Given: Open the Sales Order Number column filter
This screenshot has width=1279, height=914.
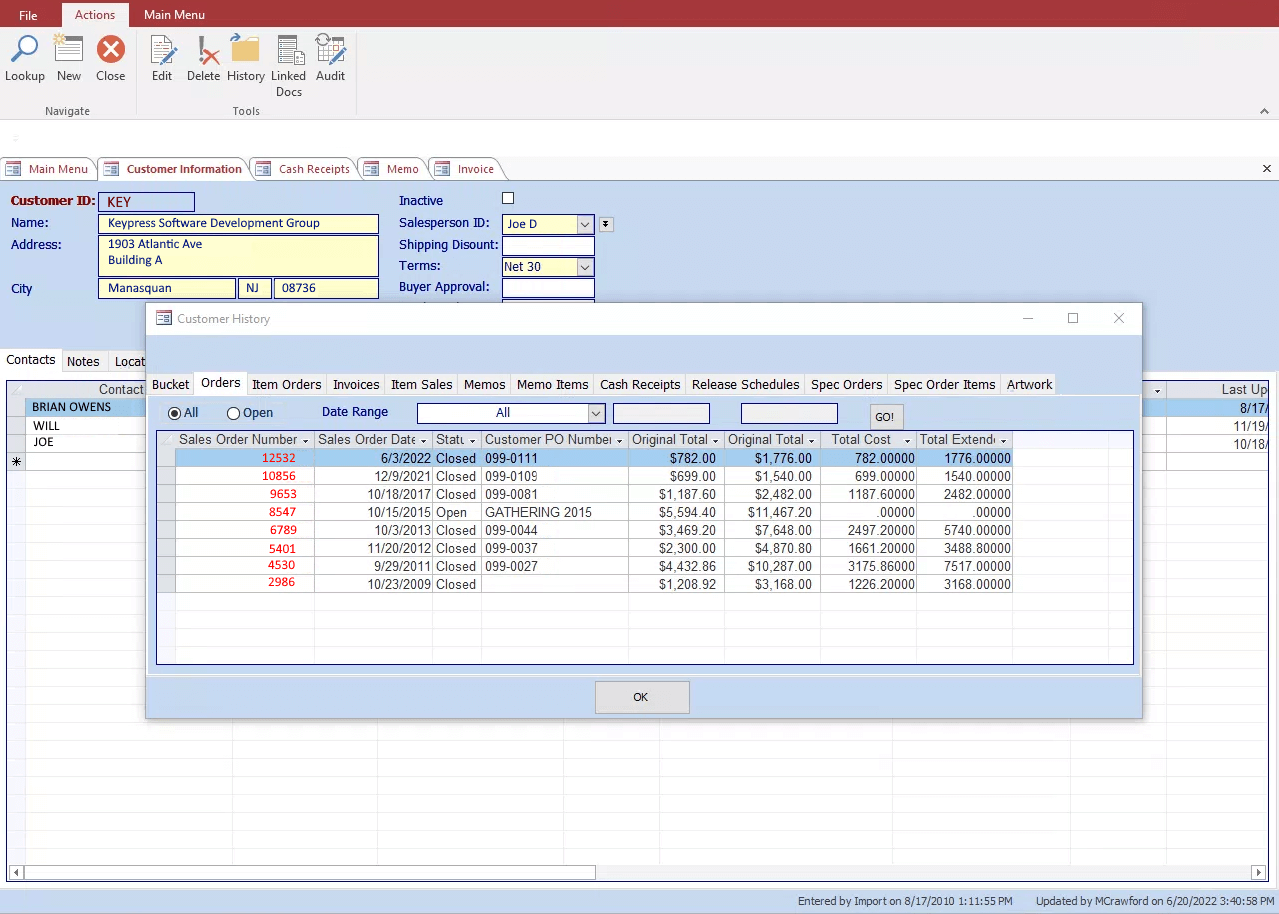Looking at the screenshot, I should point(303,440).
